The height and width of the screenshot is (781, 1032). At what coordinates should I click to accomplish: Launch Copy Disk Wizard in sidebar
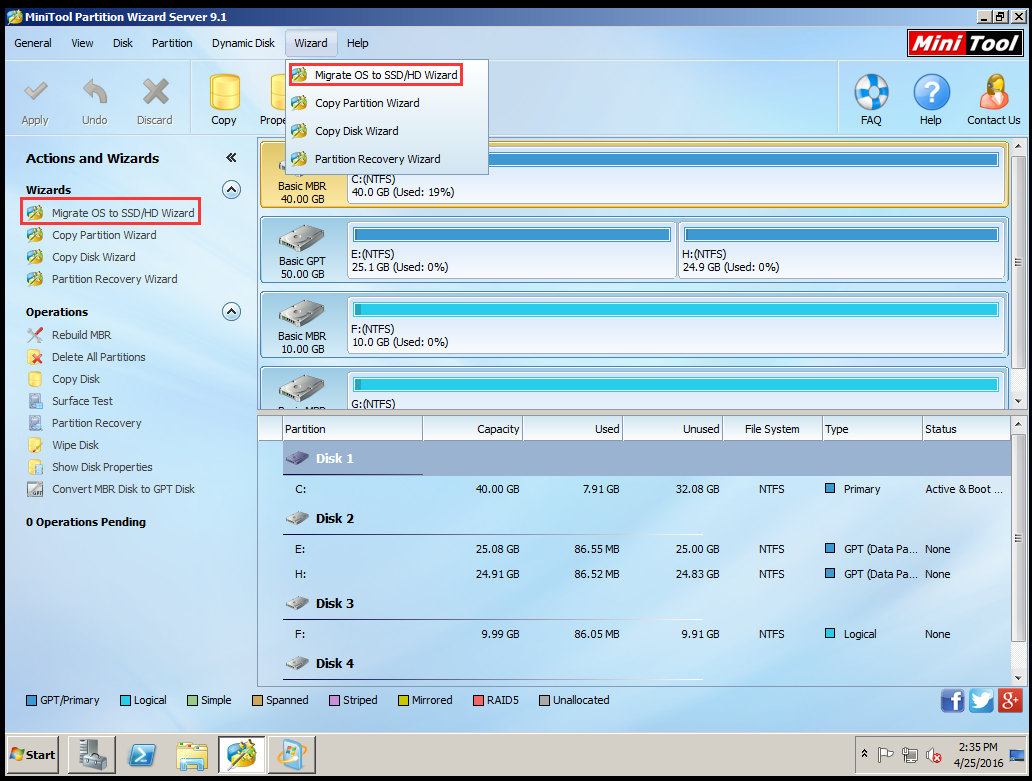81,257
